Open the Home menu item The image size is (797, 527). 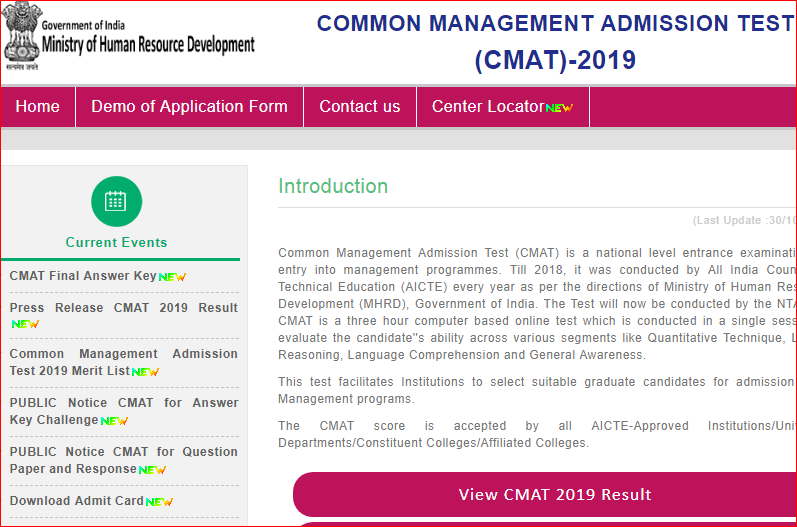38,107
